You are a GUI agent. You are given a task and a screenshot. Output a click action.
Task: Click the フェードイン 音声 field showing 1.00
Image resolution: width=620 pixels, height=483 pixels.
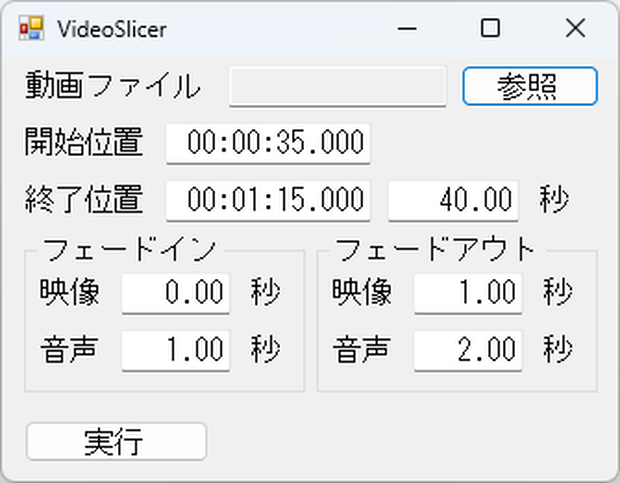(176, 351)
